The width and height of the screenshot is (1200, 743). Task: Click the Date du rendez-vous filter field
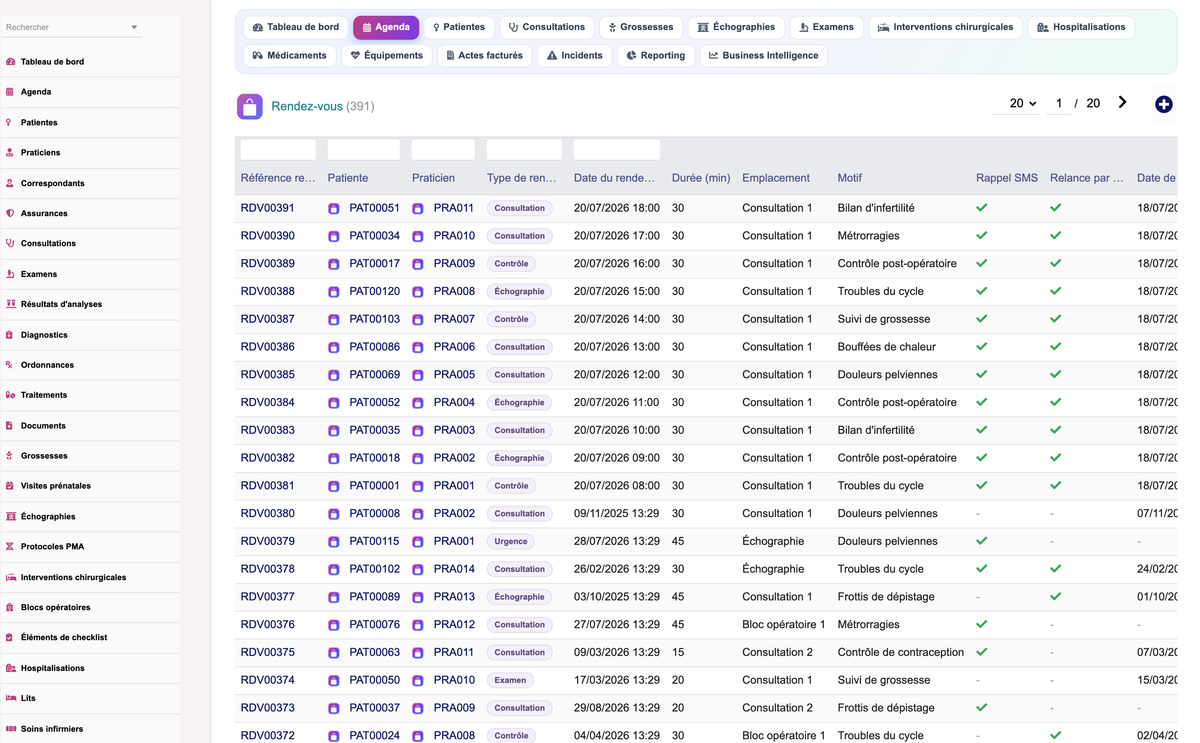(x=616, y=150)
